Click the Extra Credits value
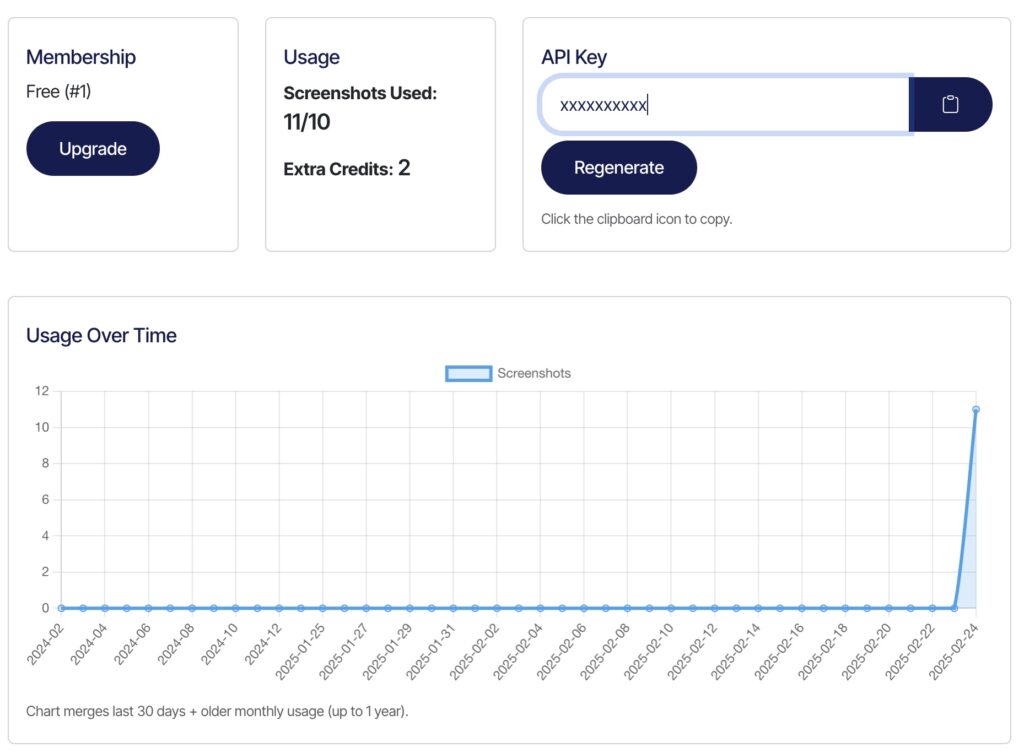Viewport: 1024px width, 753px height. pyautogui.click(x=404, y=168)
